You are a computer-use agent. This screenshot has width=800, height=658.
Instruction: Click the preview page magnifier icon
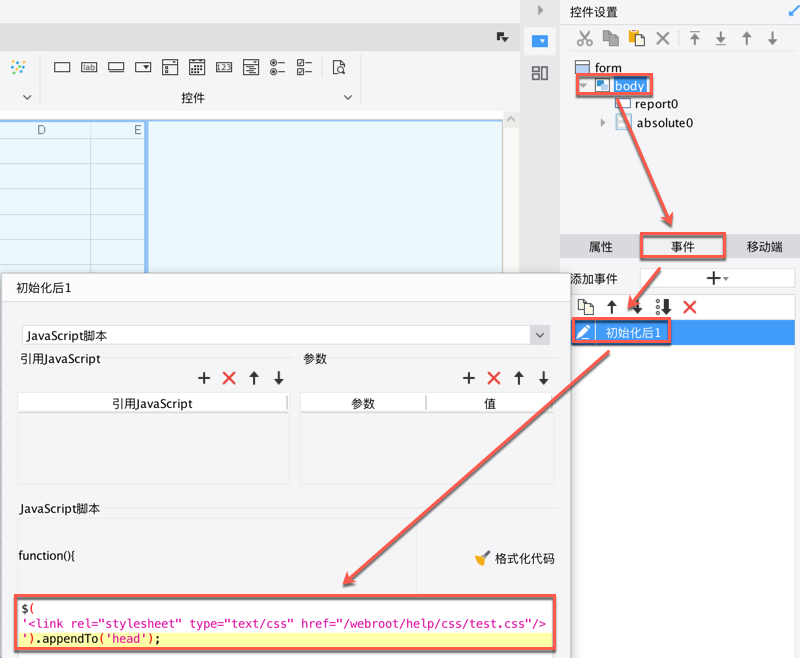coord(339,67)
